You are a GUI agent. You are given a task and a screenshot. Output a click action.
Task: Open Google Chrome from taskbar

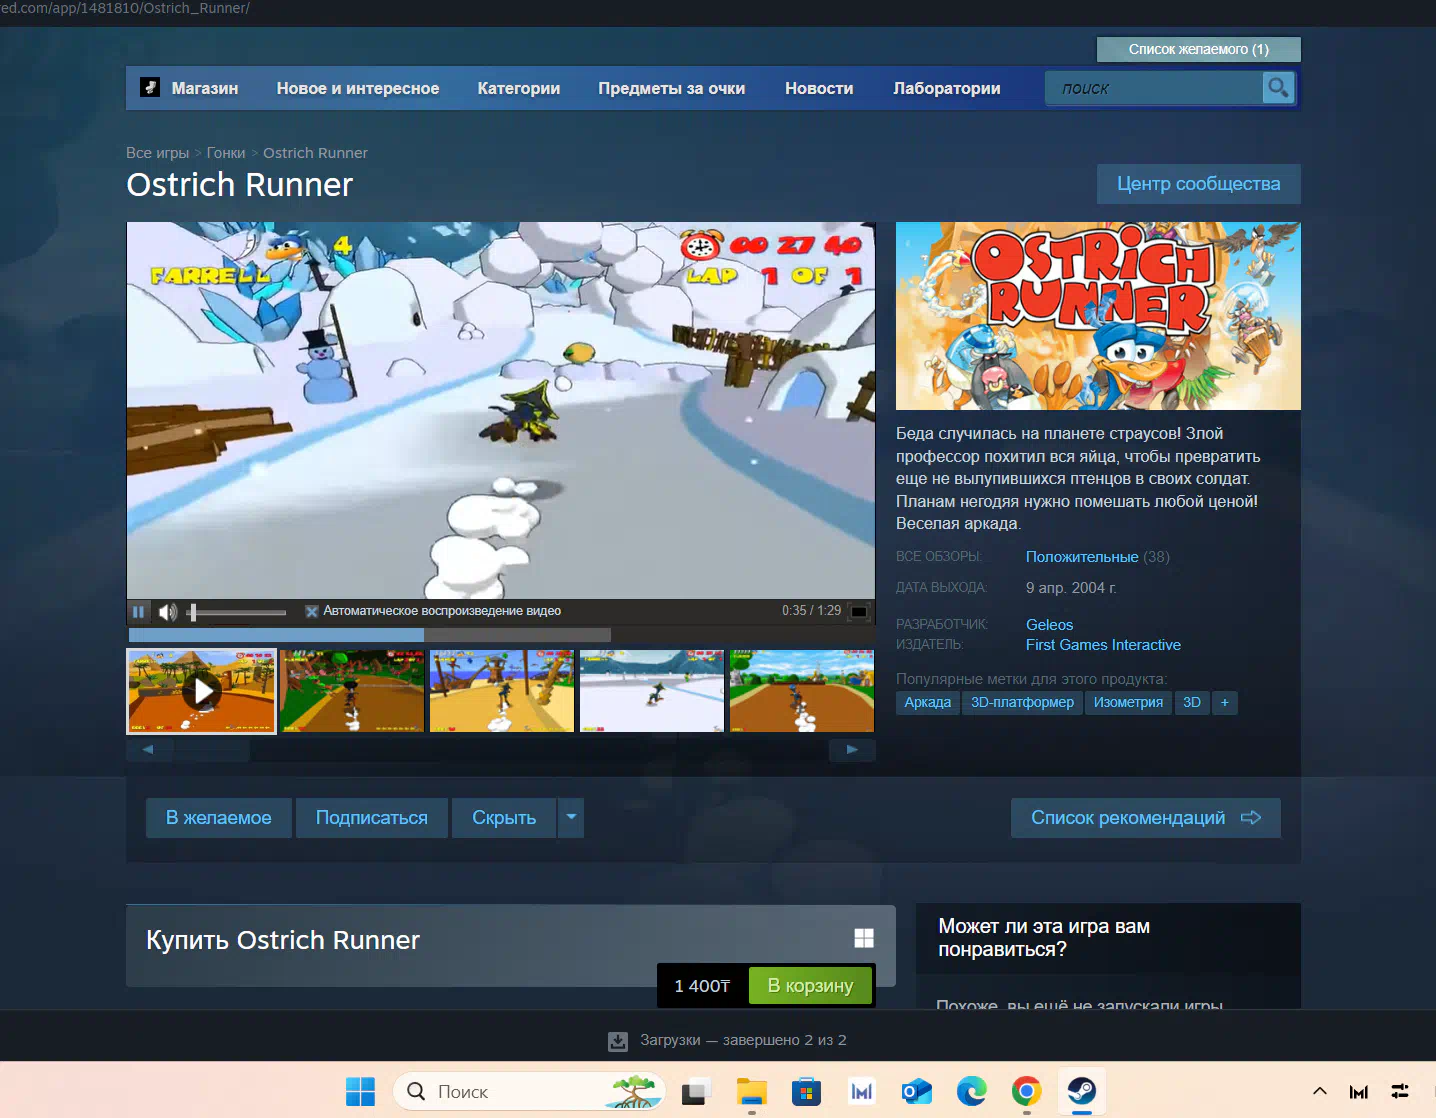click(x=1026, y=1092)
